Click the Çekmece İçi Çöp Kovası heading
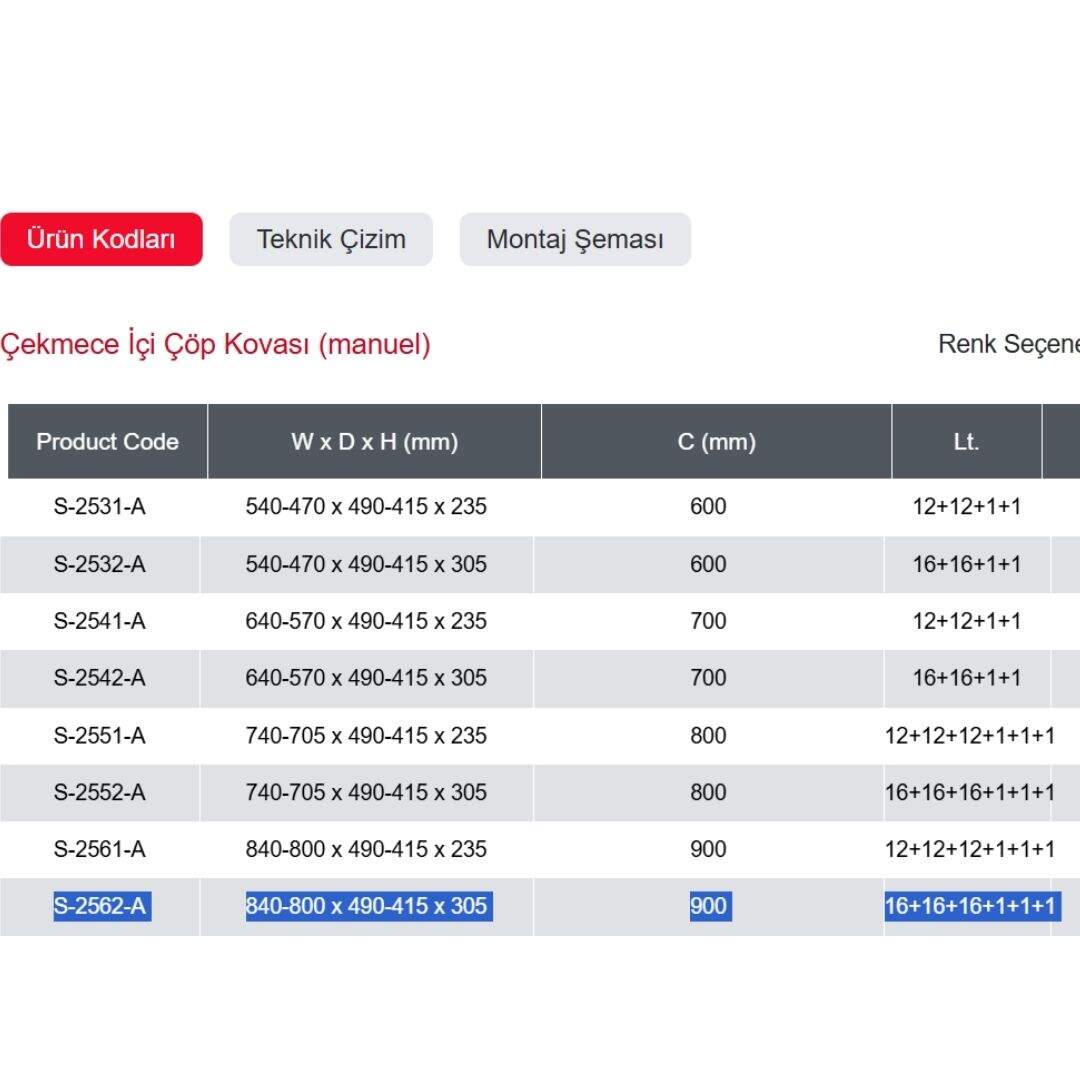The width and height of the screenshot is (1080, 1080). coord(215,345)
